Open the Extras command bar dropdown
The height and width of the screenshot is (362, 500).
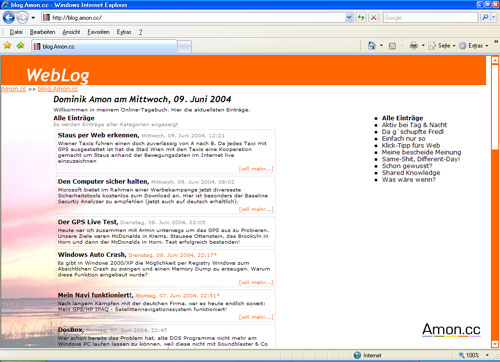pos(474,46)
